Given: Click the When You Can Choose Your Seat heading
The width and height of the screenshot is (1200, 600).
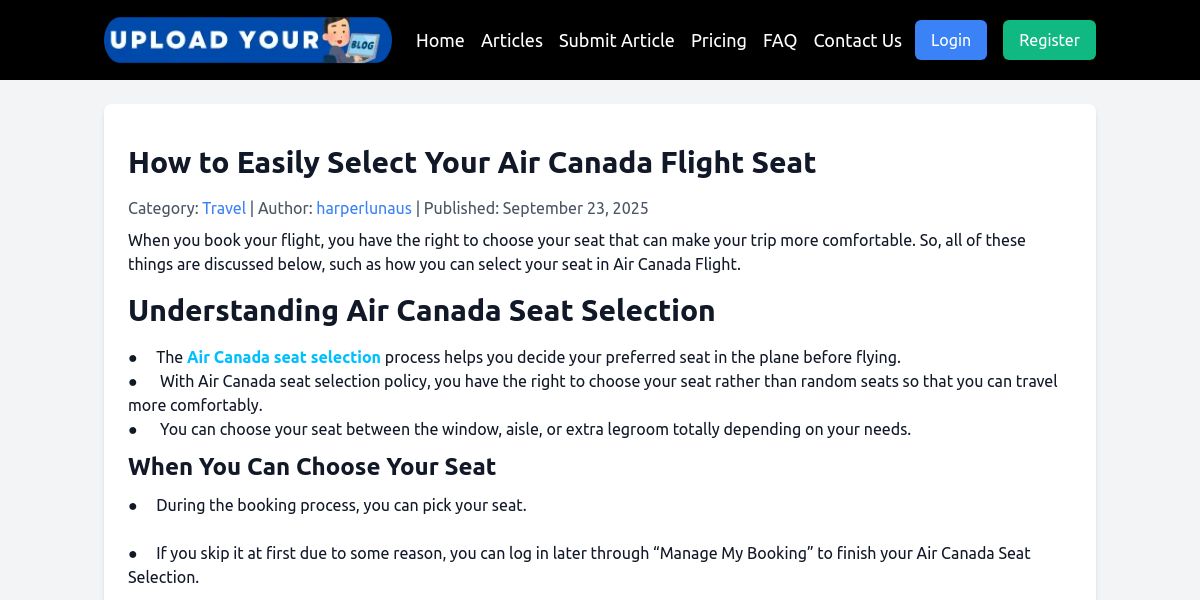Looking at the screenshot, I should (312, 466).
